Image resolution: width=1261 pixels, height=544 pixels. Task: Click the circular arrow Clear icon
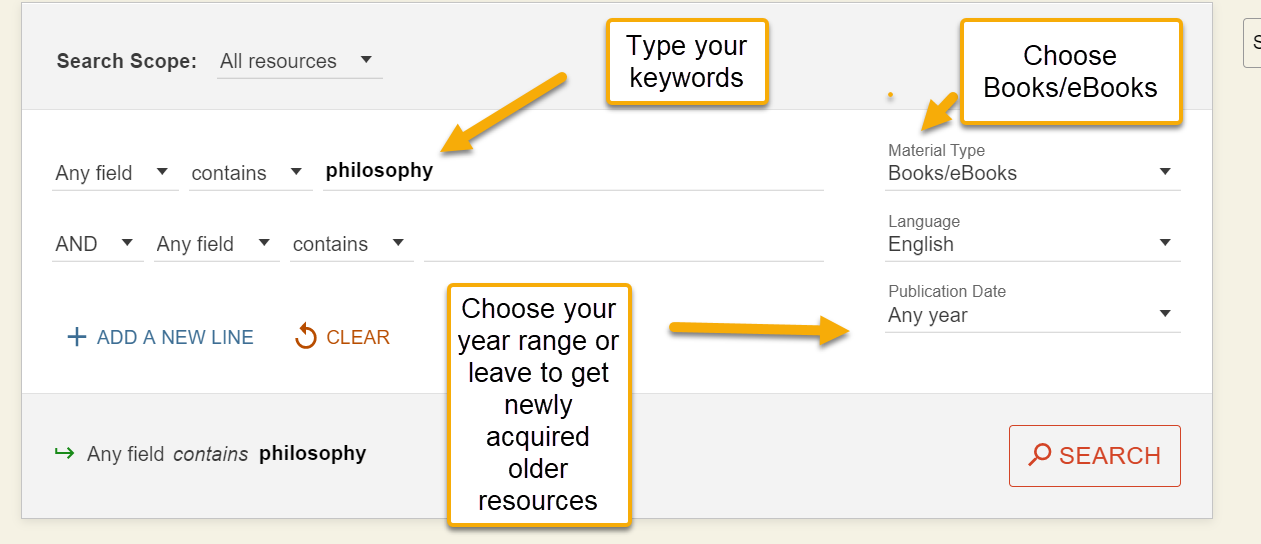point(306,337)
